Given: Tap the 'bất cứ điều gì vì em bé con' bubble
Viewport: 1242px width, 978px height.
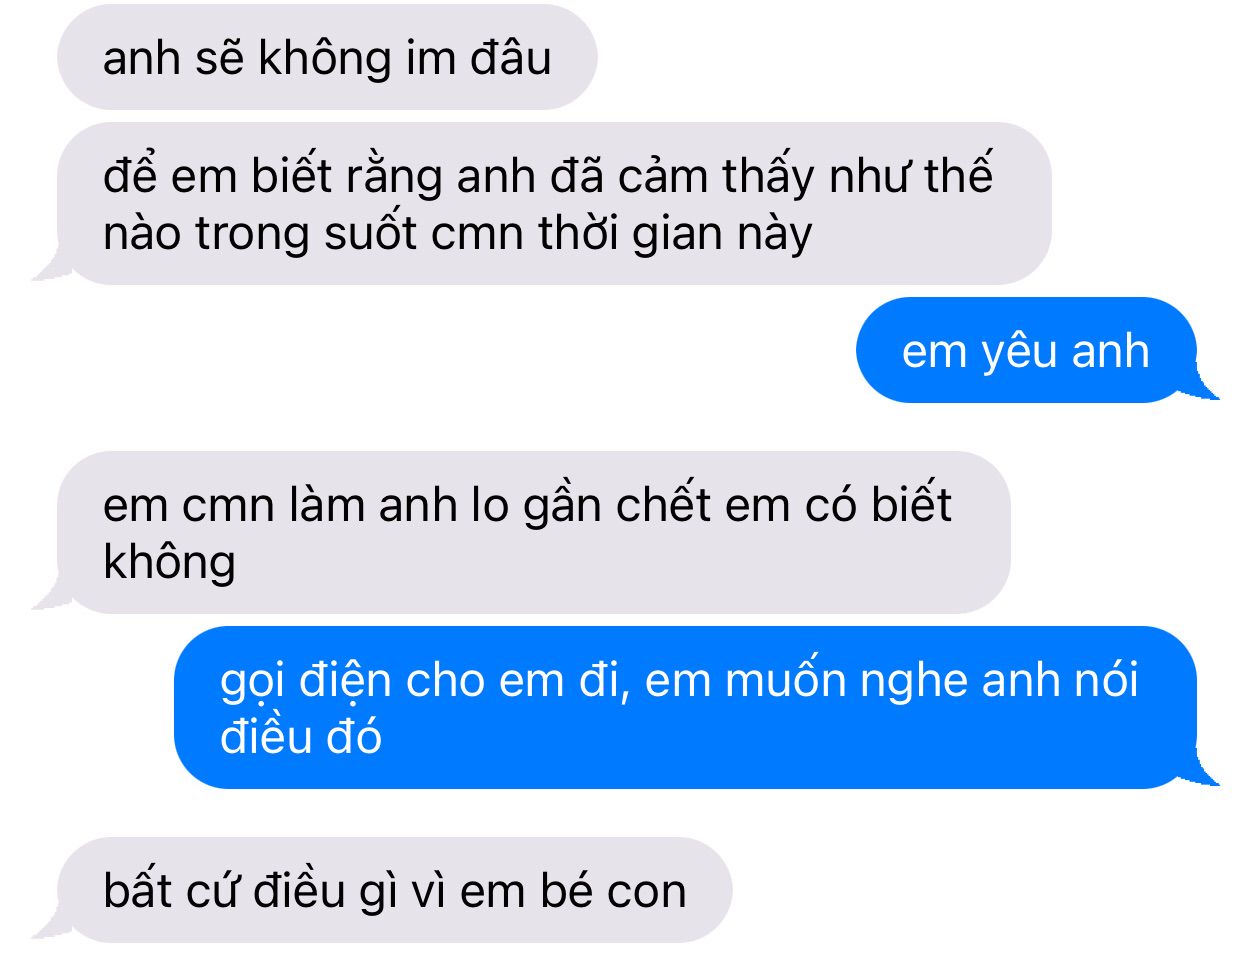Looking at the screenshot, I should 394,890.
